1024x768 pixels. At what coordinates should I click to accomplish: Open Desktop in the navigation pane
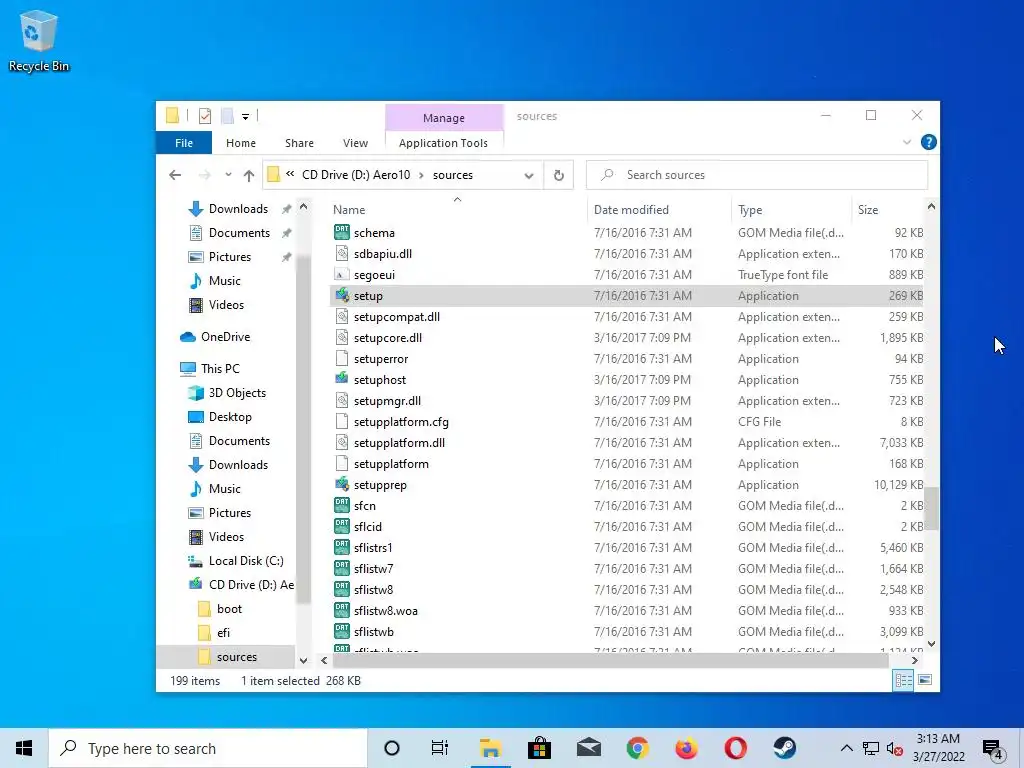point(230,417)
